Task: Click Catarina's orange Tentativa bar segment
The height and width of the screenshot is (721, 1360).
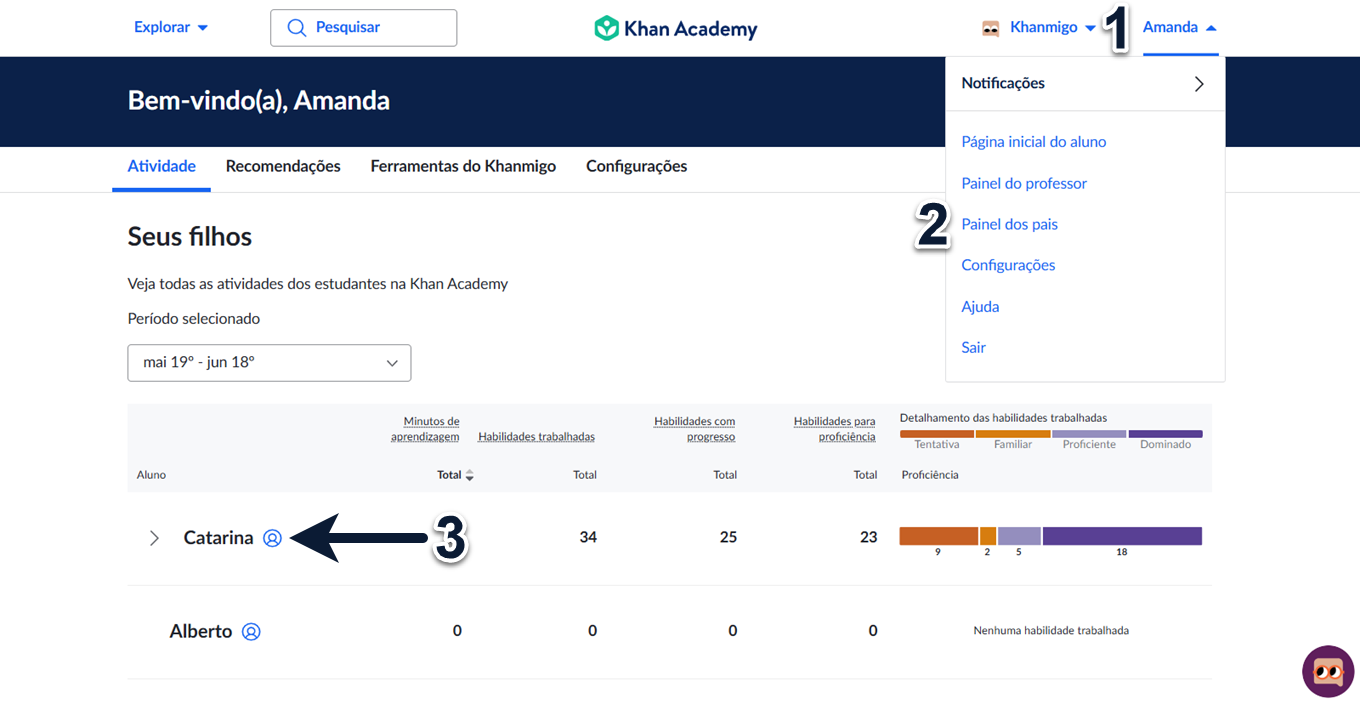Action: [938, 536]
